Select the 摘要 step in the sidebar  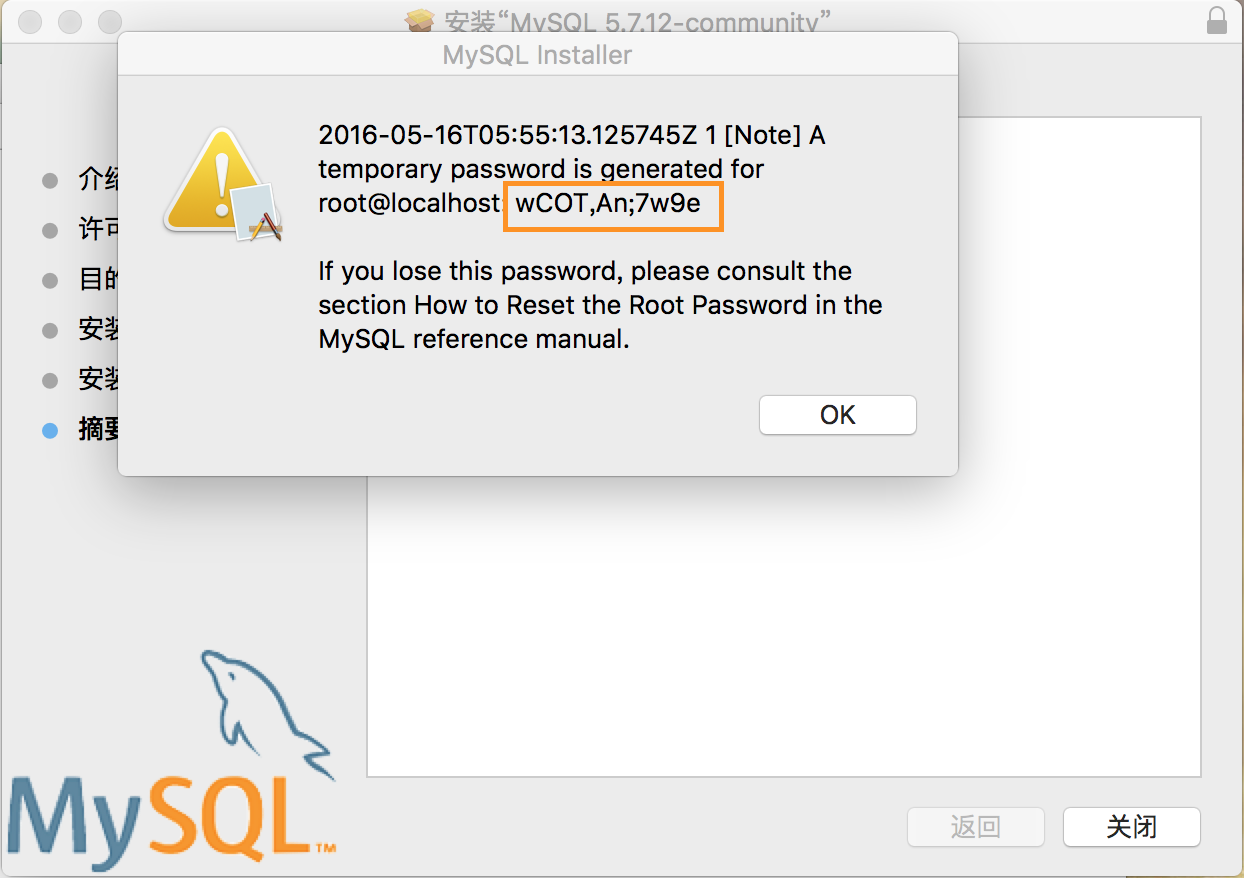click(x=99, y=430)
